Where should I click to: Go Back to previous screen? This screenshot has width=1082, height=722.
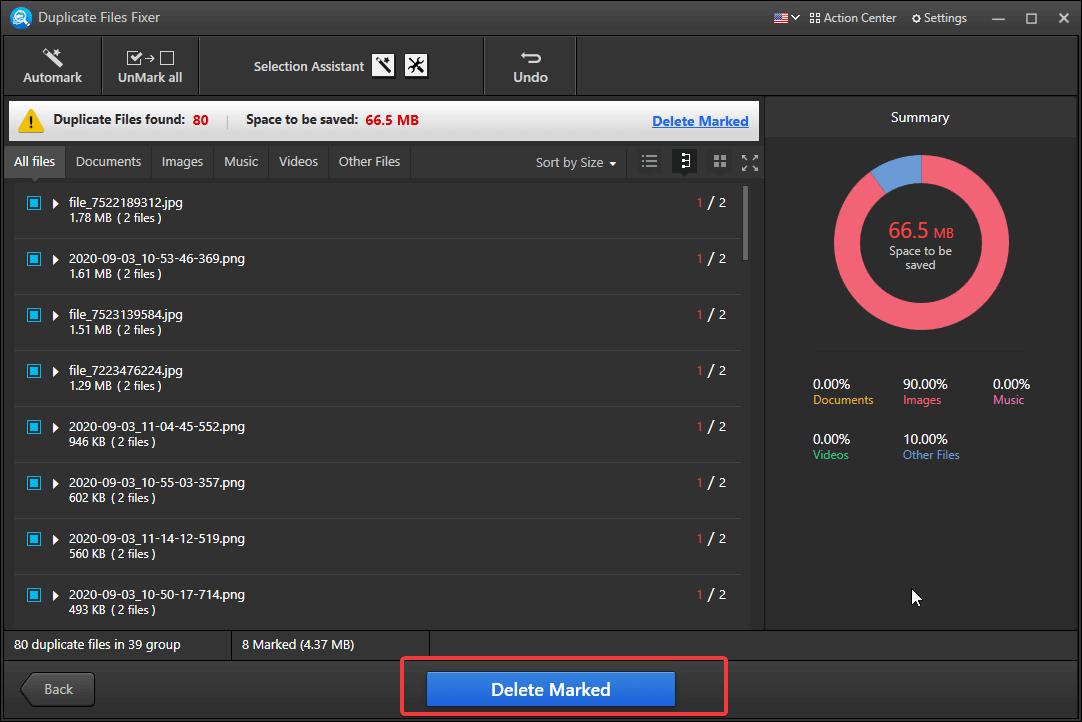[x=58, y=689]
